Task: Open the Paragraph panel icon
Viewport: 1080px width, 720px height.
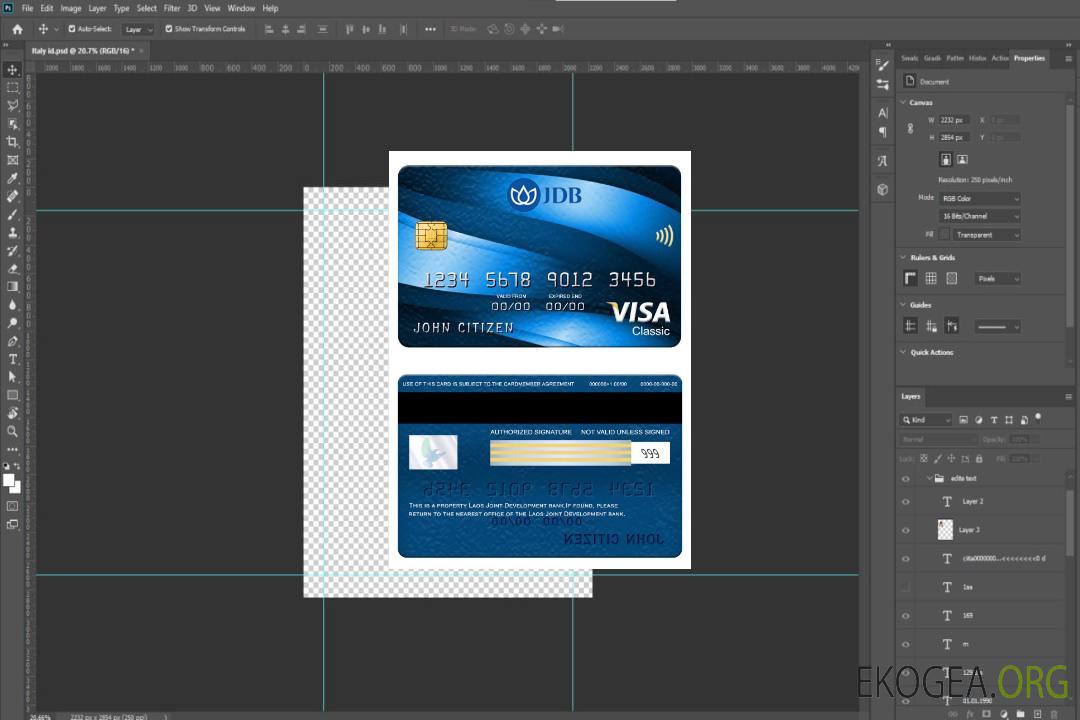Action: (x=883, y=132)
